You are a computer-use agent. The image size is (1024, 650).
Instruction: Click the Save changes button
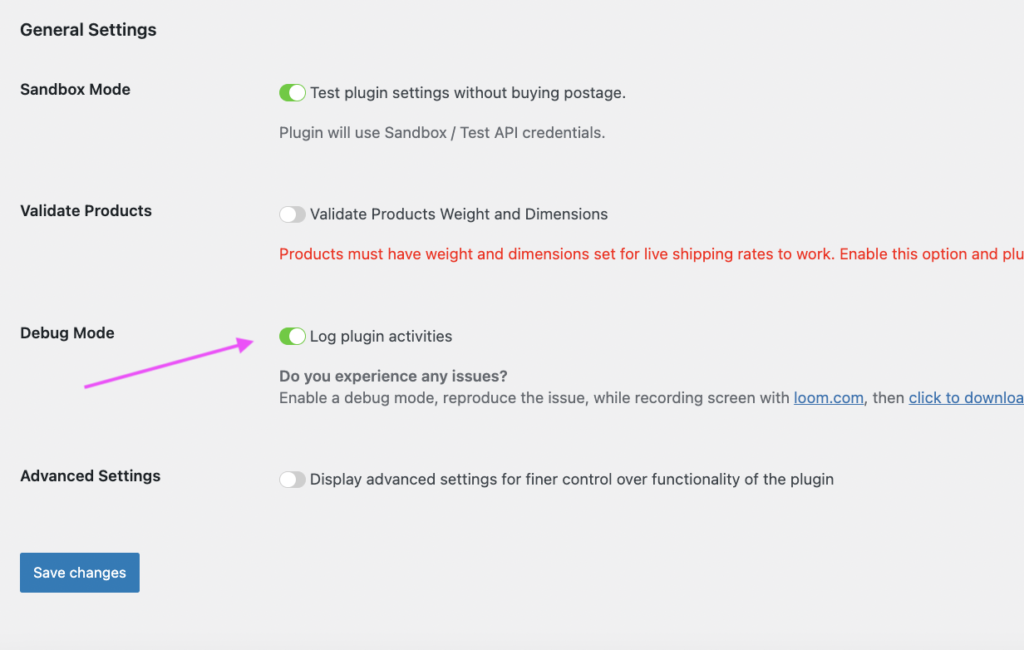[x=80, y=573]
